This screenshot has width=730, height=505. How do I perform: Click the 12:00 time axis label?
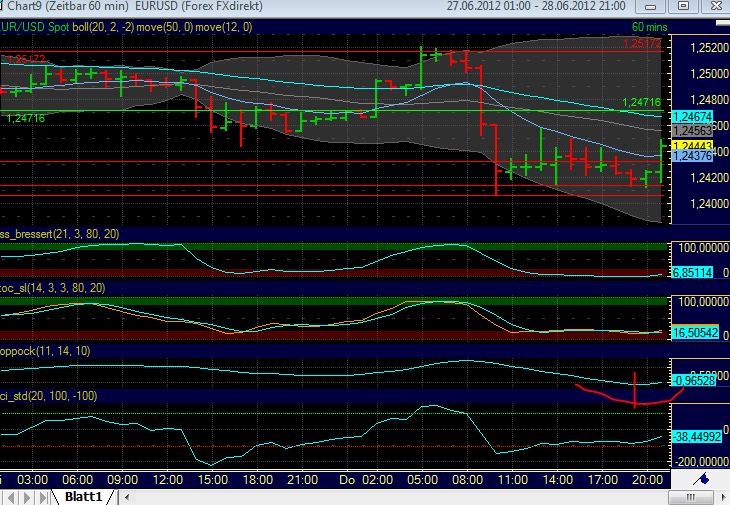tap(168, 480)
